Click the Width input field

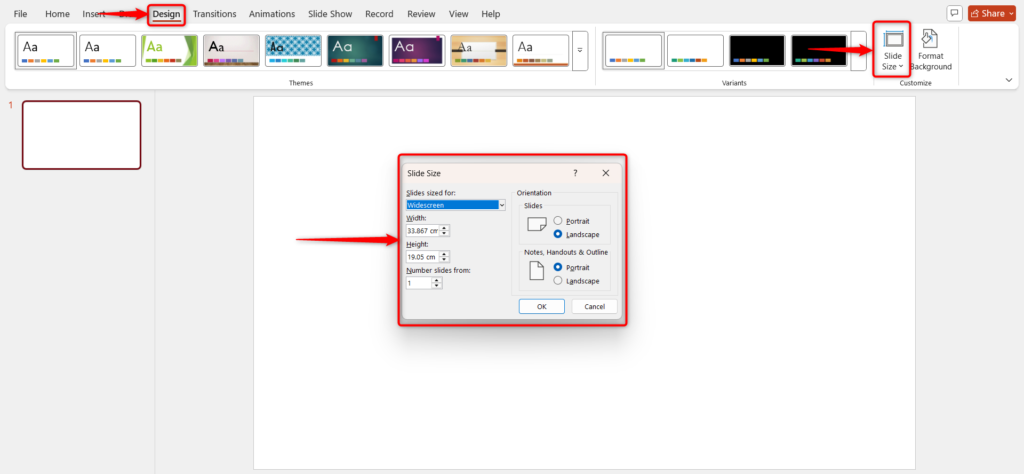[x=423, y=230]
